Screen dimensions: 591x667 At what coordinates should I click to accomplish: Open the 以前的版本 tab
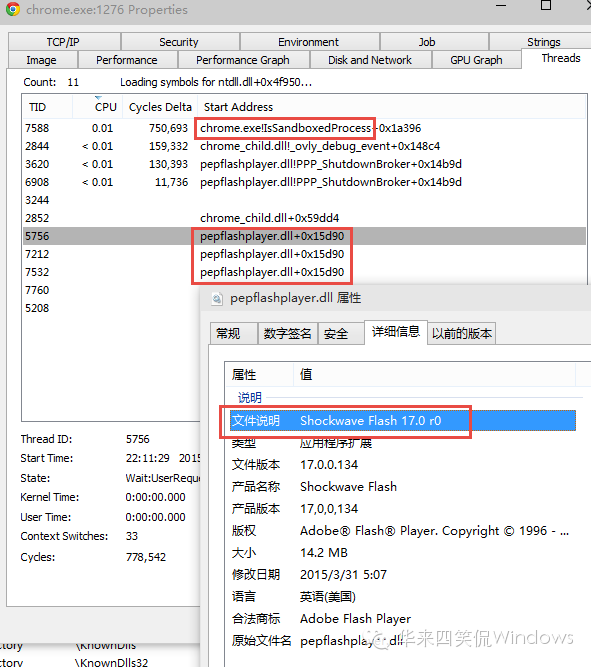[462, 334]
